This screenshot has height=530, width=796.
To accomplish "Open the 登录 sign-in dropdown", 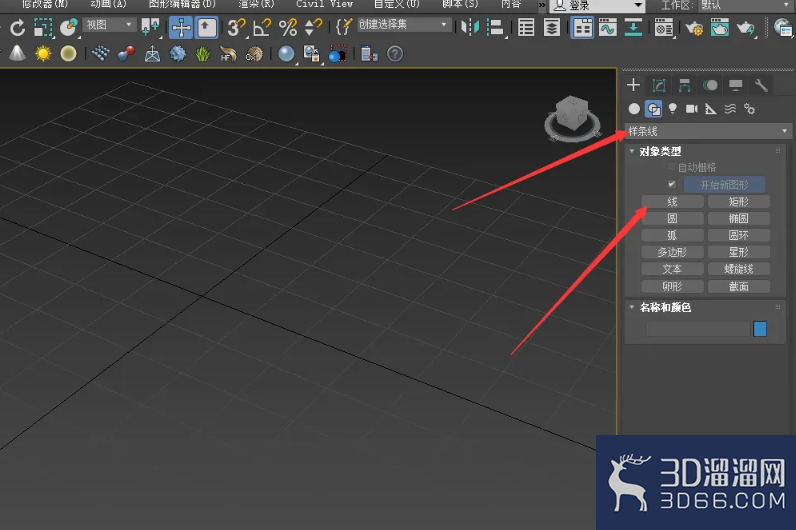I will click(597, 5).
